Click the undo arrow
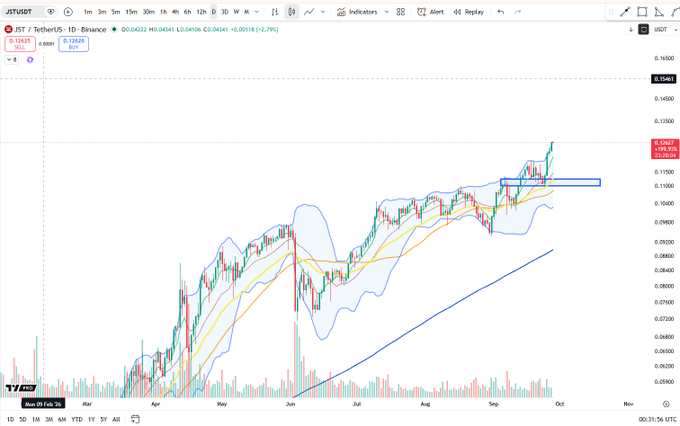The image size is (680, 426). coord(501,12)
